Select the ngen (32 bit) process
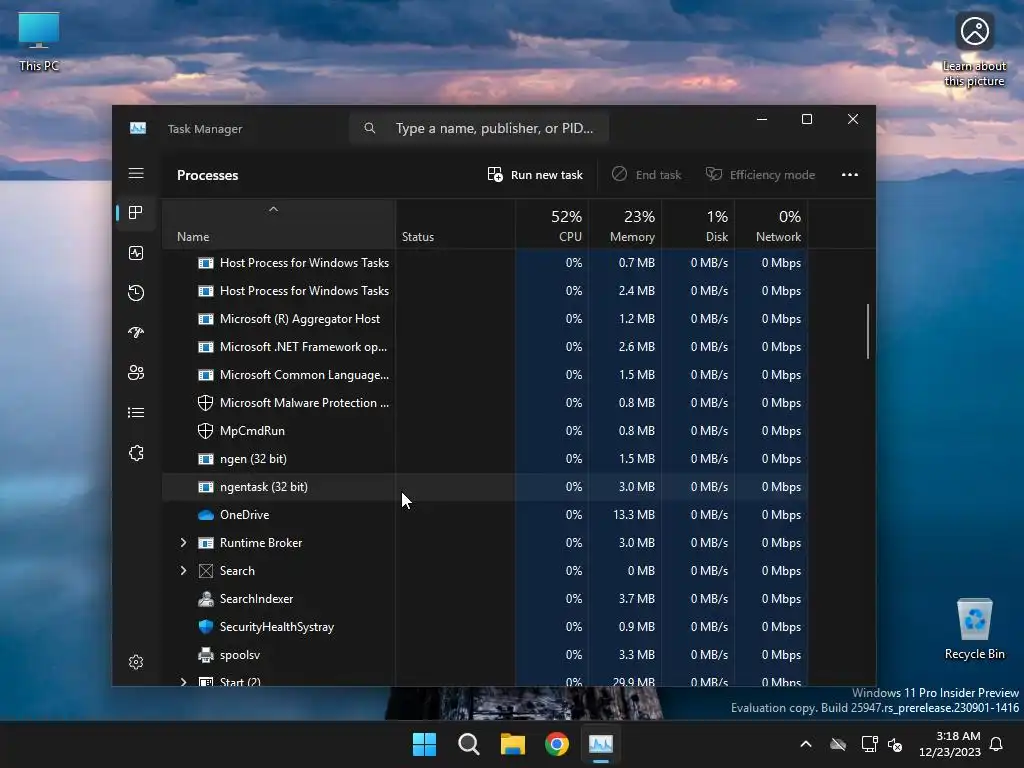 [253, 458]
